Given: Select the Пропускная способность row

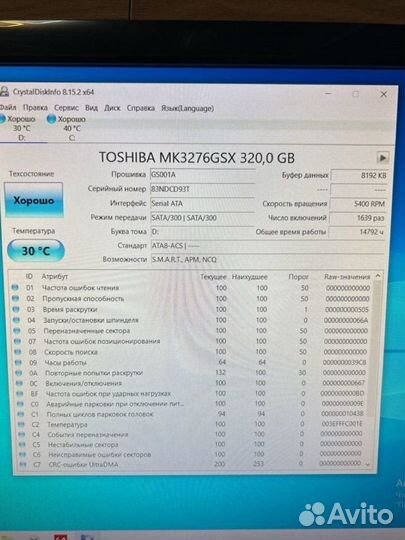Looking at the screenshot, I should 191,298.
